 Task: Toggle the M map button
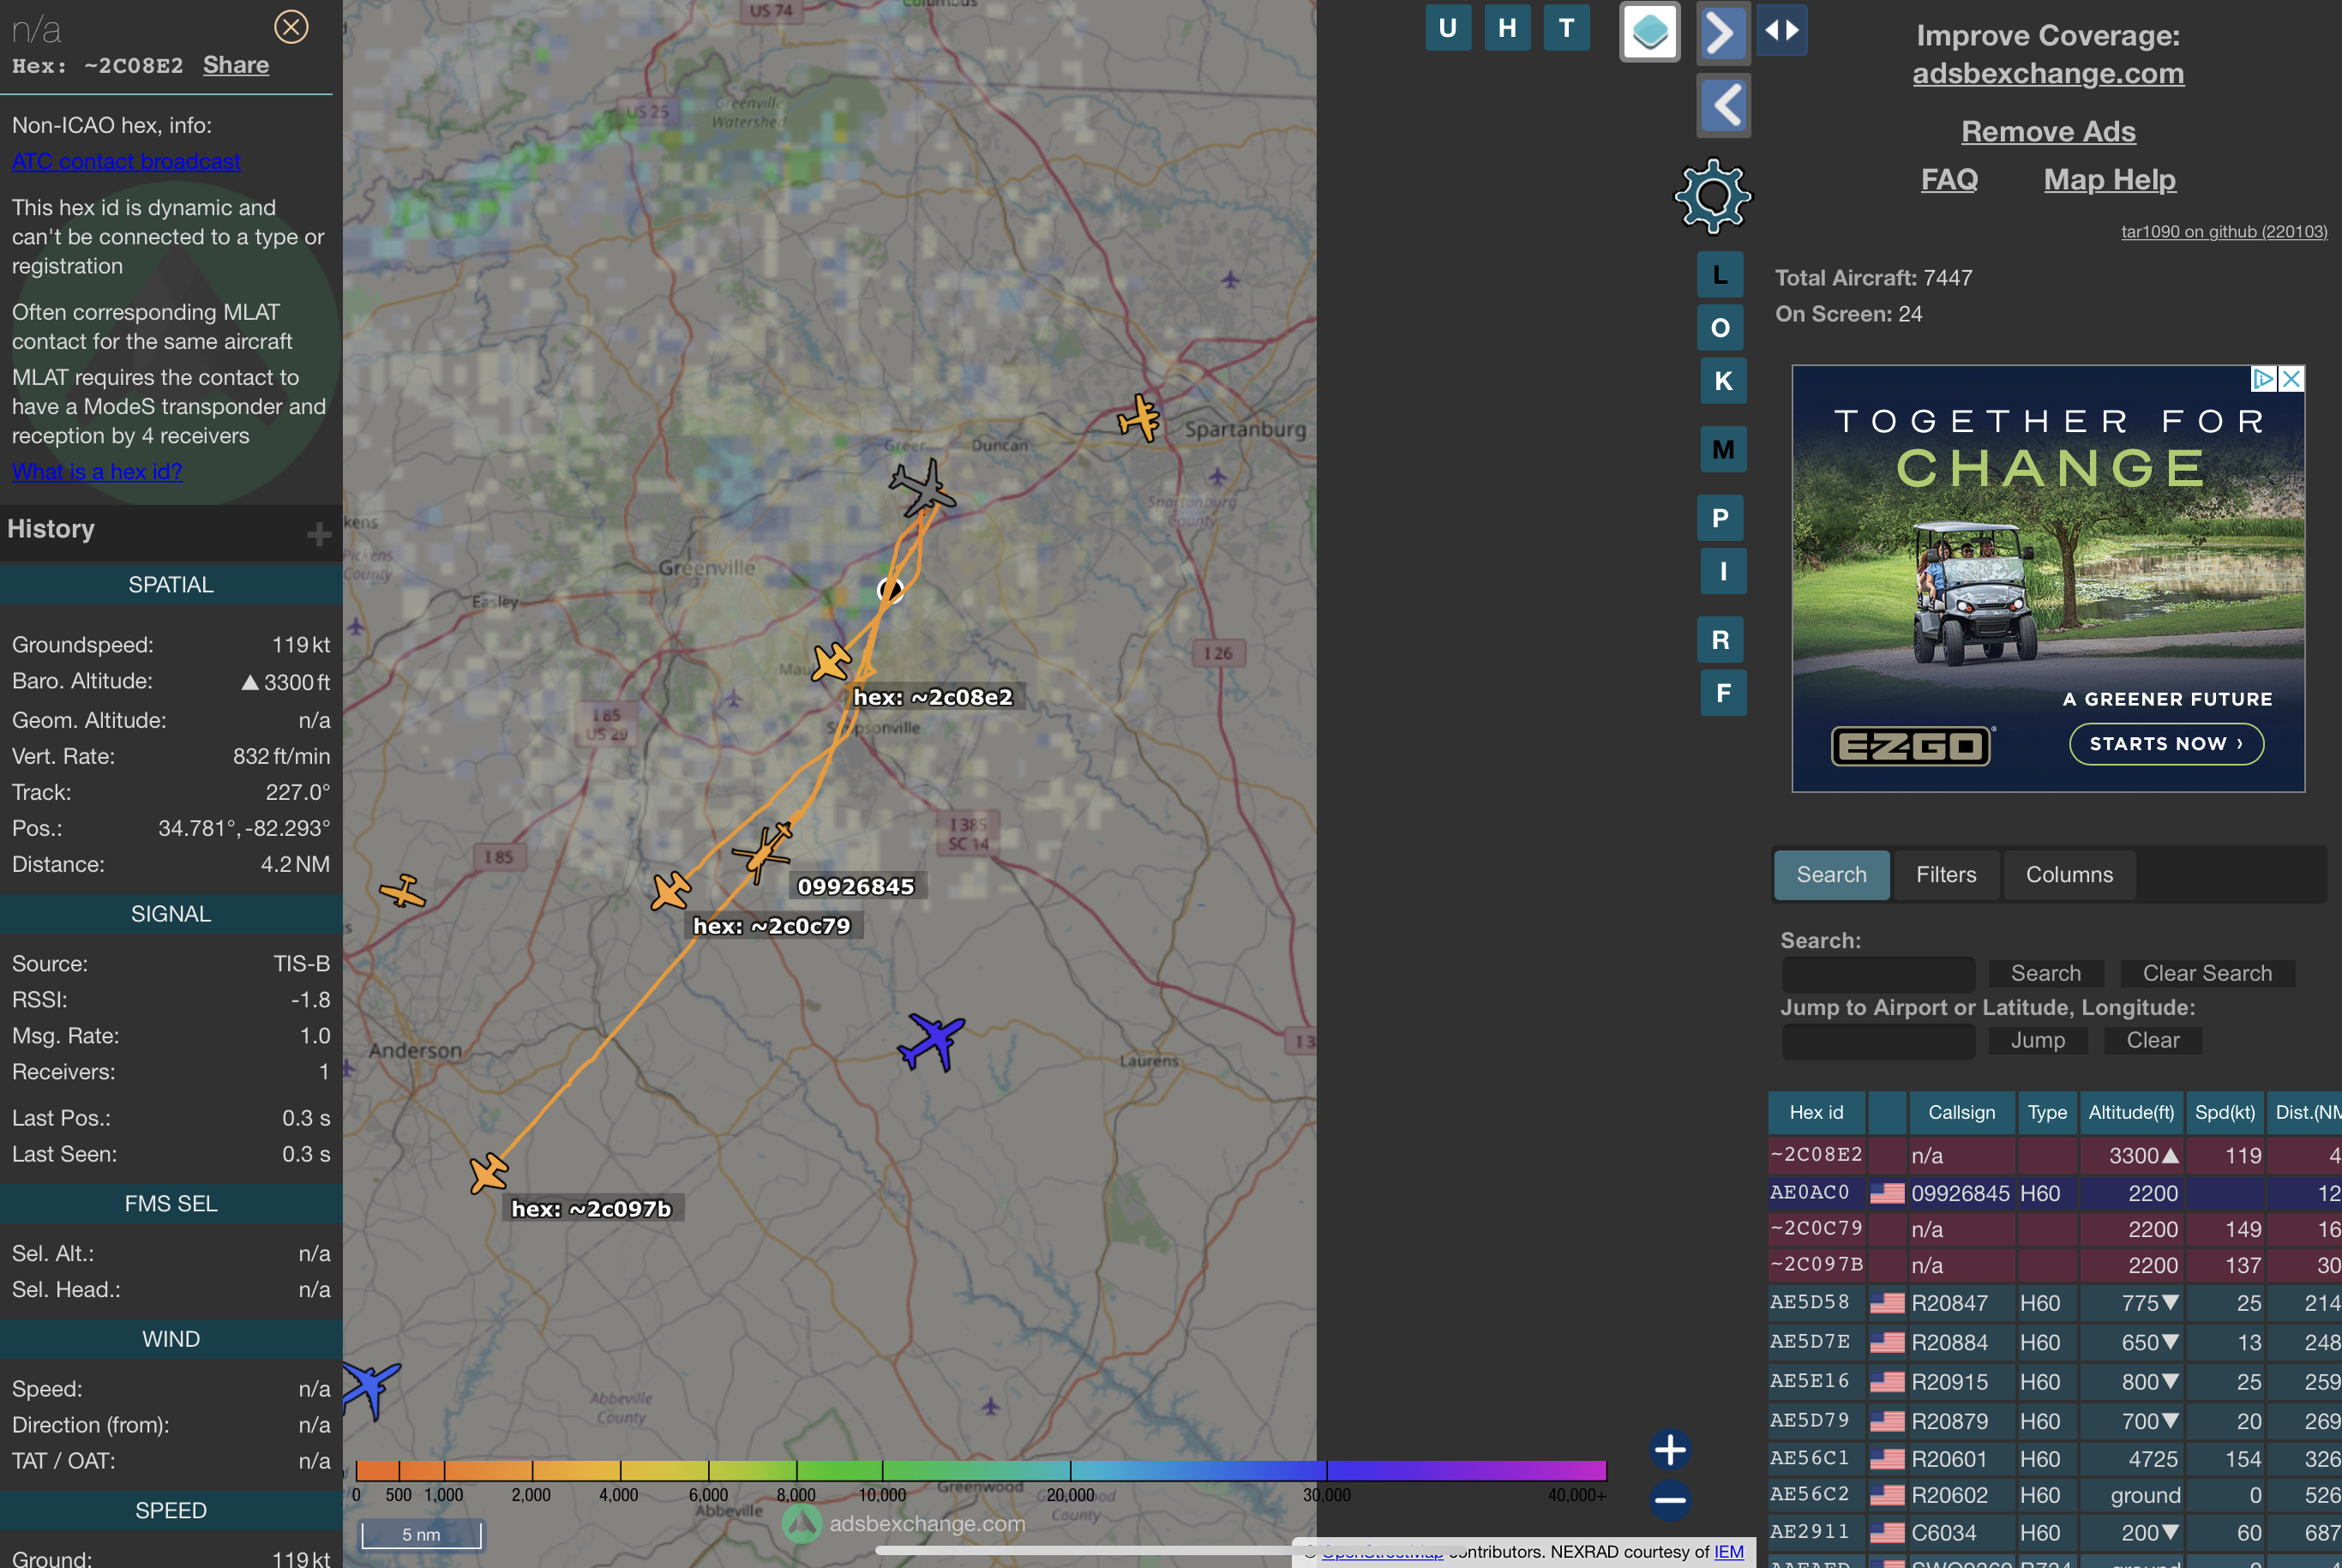(1723, 449)
